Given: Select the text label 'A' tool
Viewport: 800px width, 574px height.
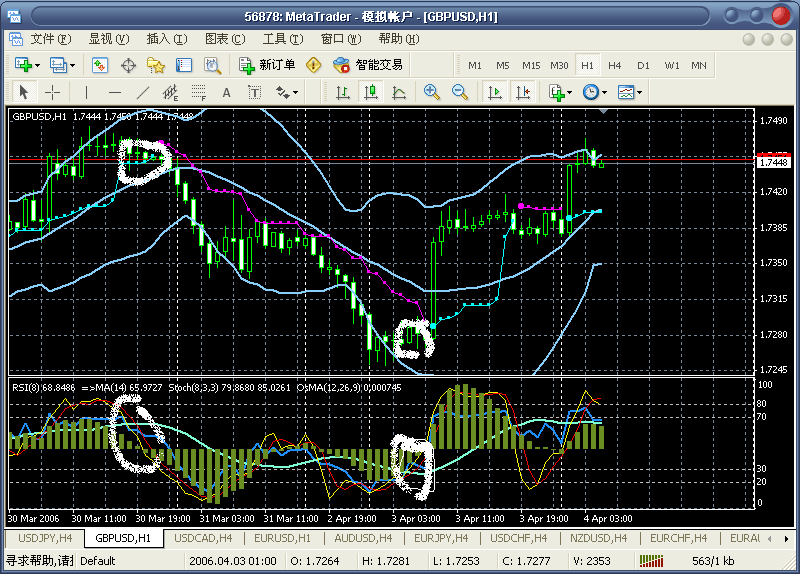Looking at the screenshot, I should click(226, 92).
